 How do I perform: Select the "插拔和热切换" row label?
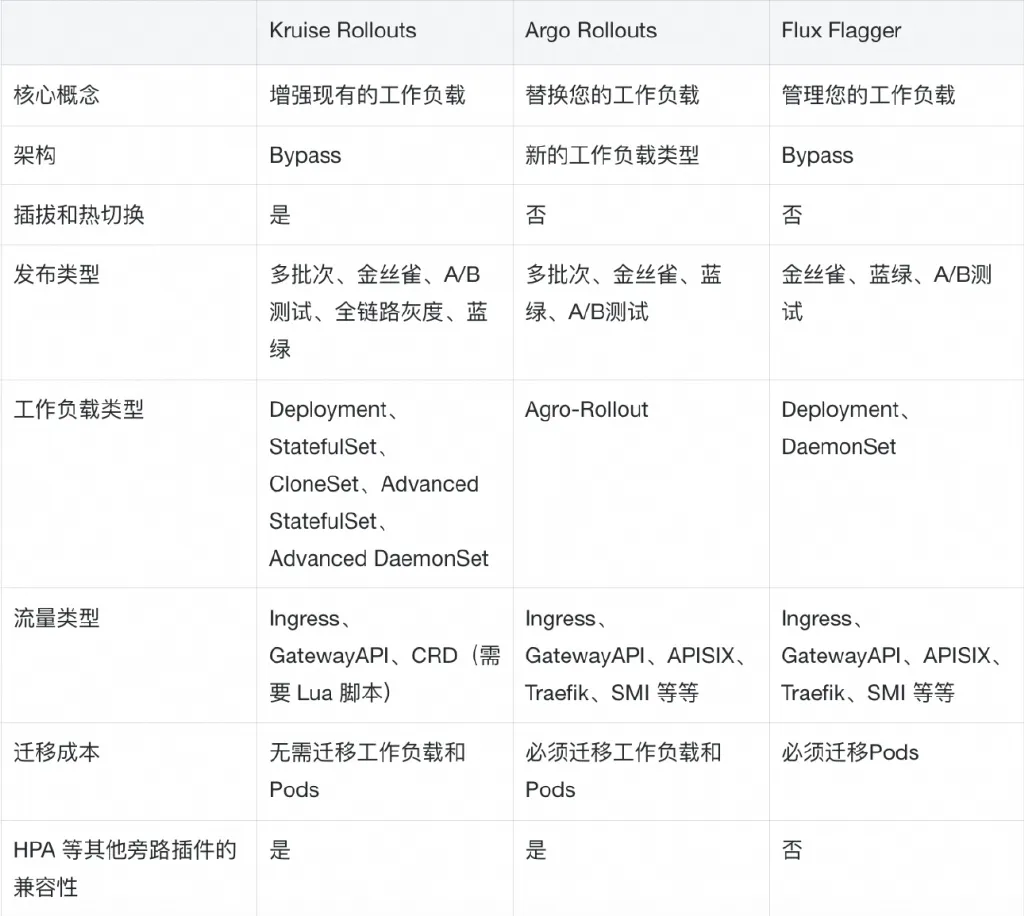coord(79,215)
